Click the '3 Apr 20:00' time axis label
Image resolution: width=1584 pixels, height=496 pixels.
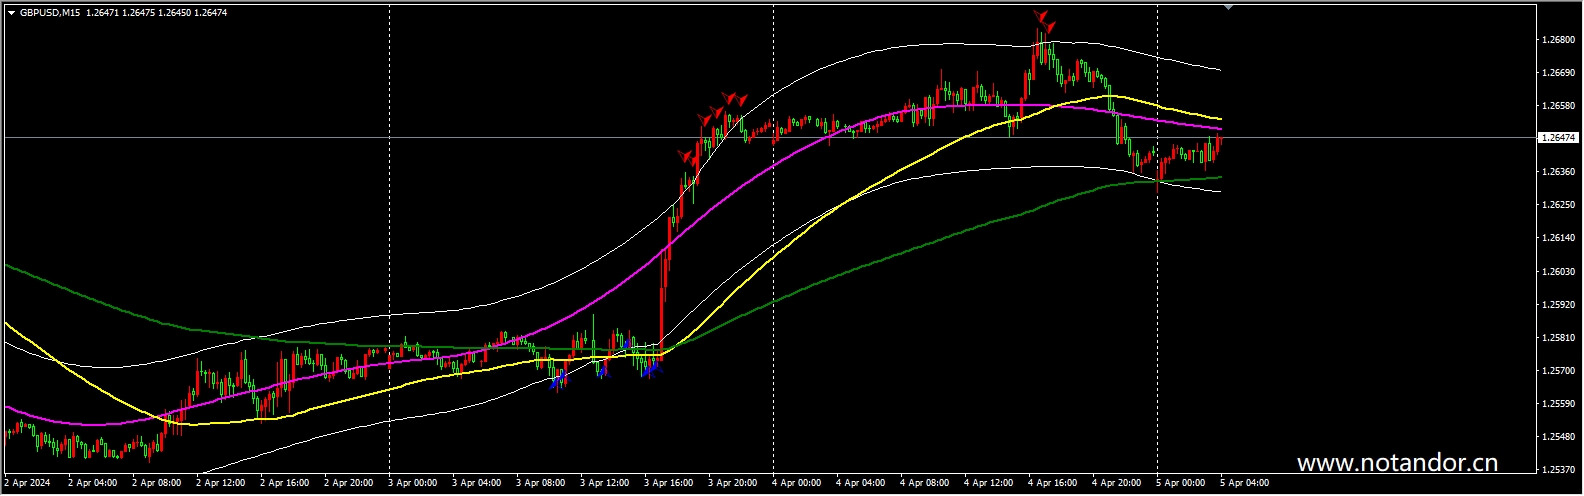pos(732,483)
